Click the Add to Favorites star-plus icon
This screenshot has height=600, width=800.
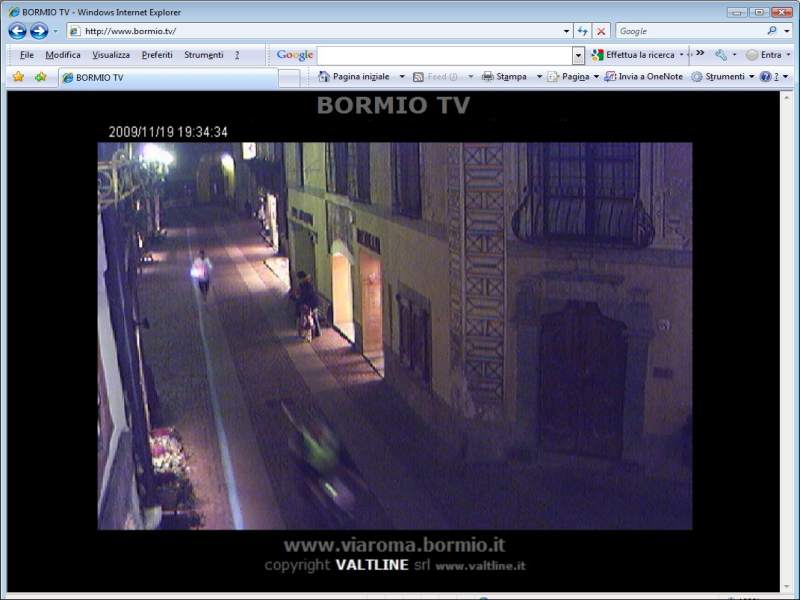tap(40, 77)
